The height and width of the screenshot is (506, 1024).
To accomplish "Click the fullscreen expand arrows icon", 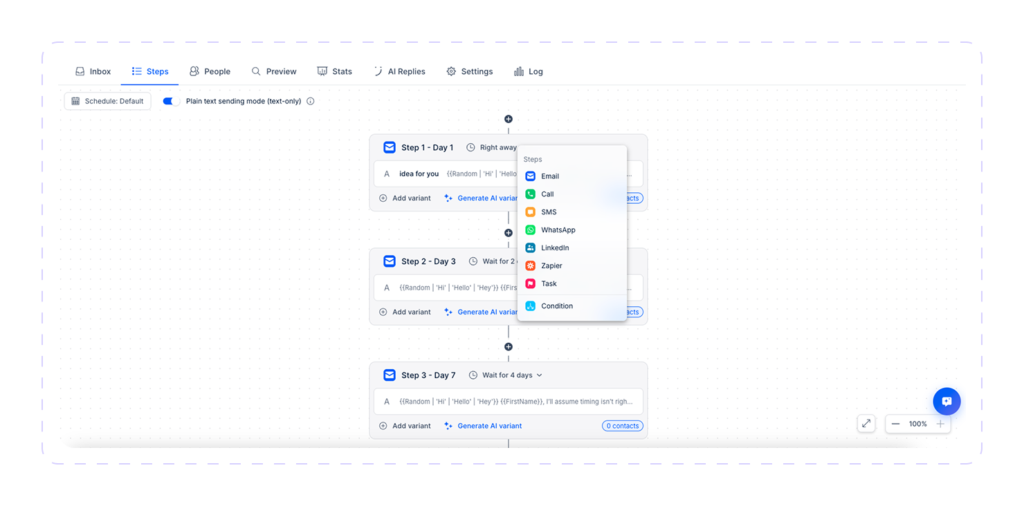I will click(866, 424).
